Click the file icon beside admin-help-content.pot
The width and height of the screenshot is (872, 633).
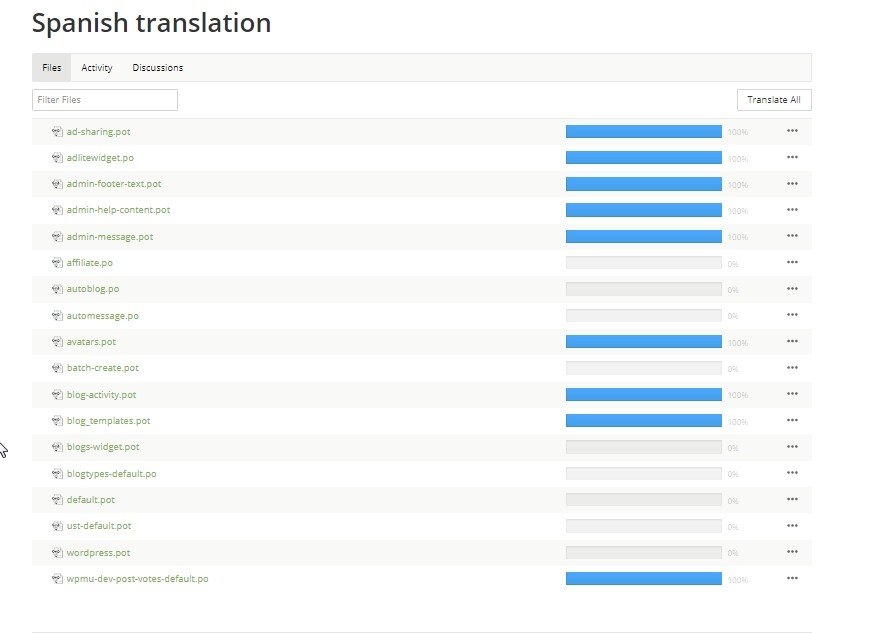(57, 210)
